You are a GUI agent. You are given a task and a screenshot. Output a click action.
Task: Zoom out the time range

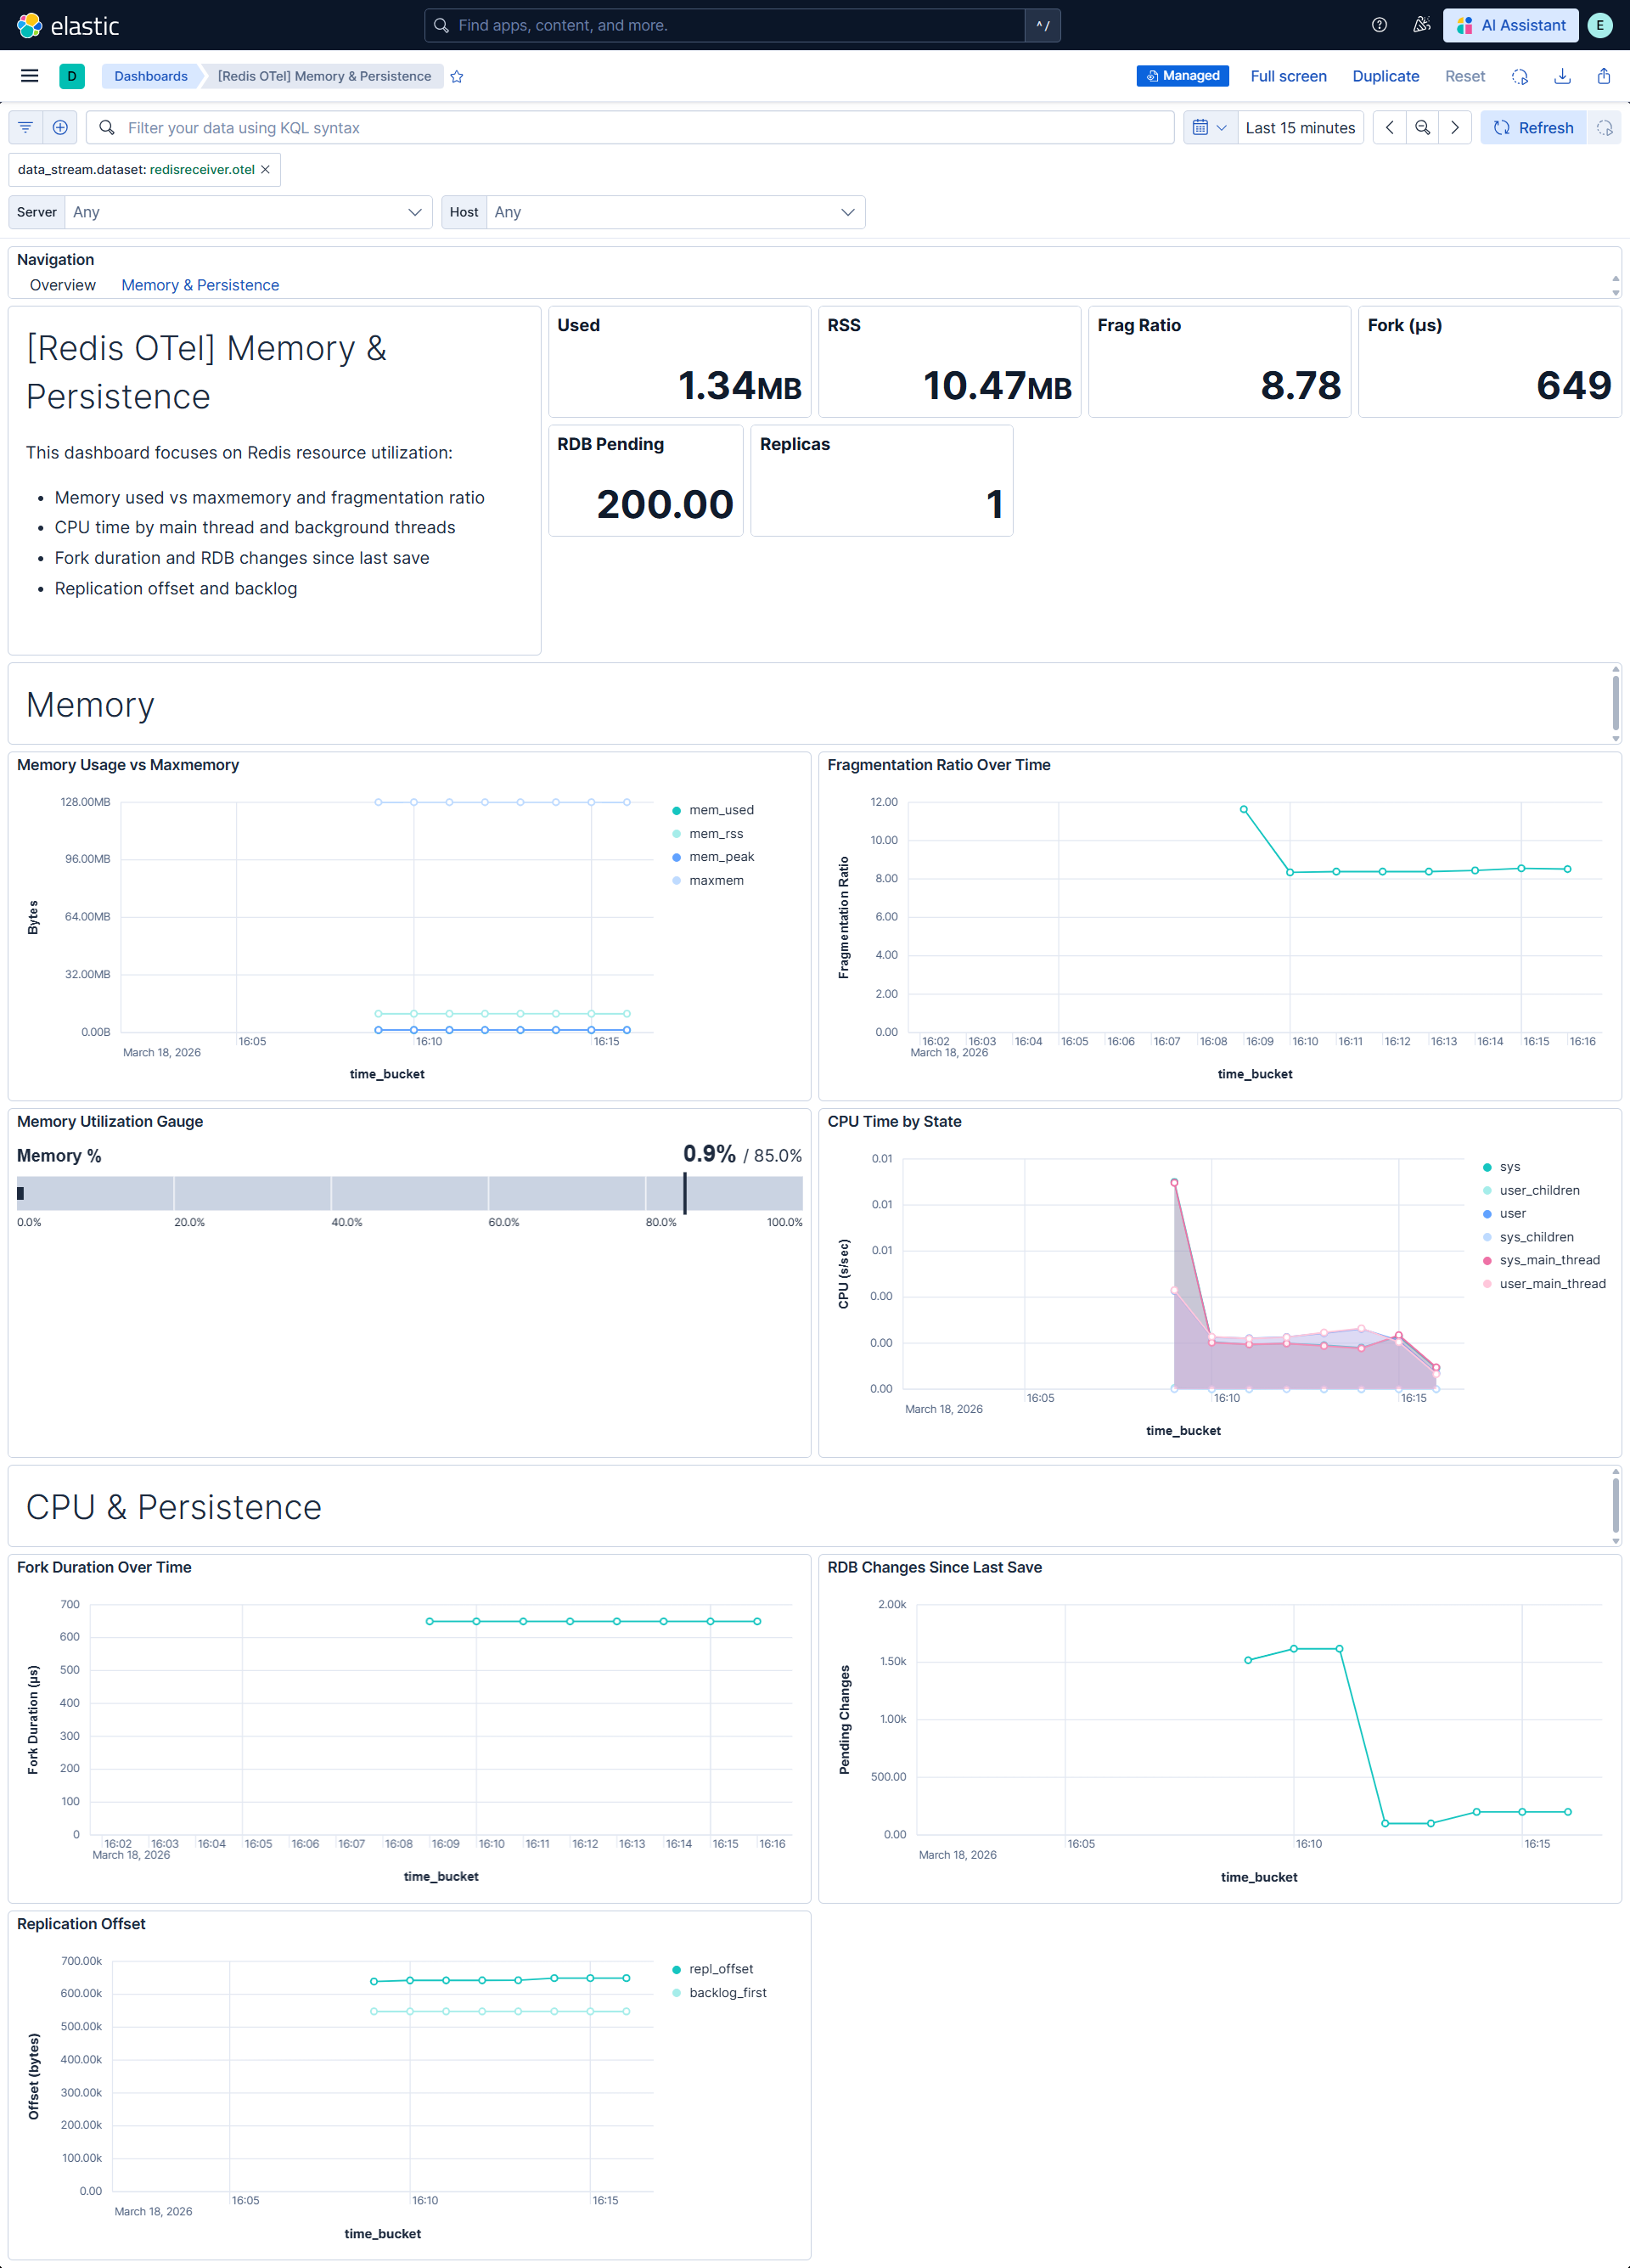(x=1422, y=128)
